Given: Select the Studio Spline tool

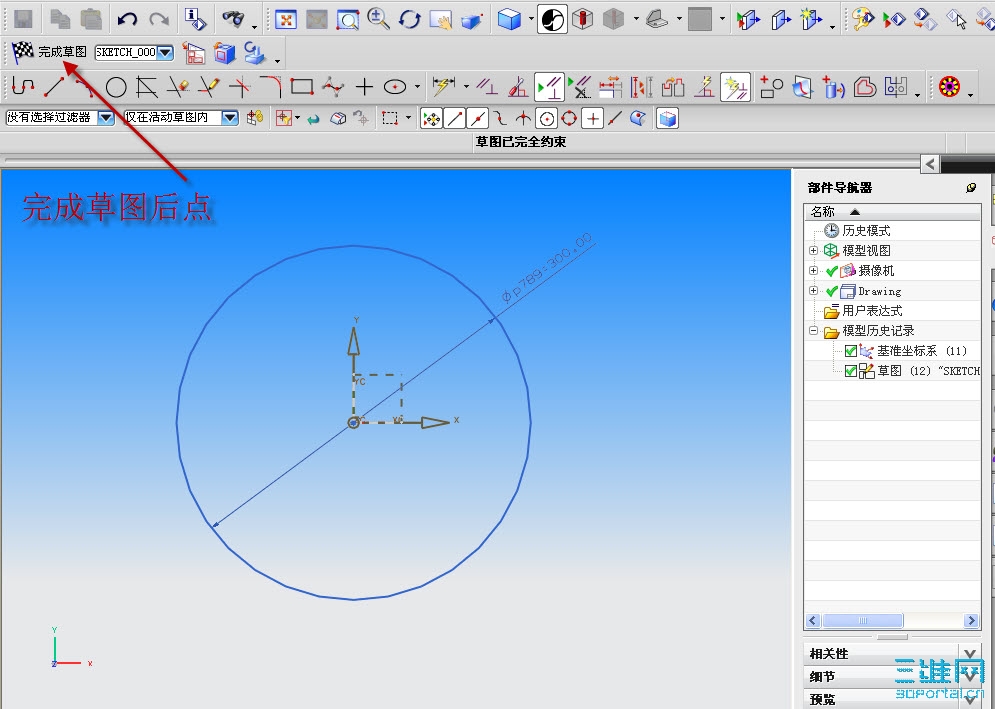Looking at the screenshot, I should 333,87.
